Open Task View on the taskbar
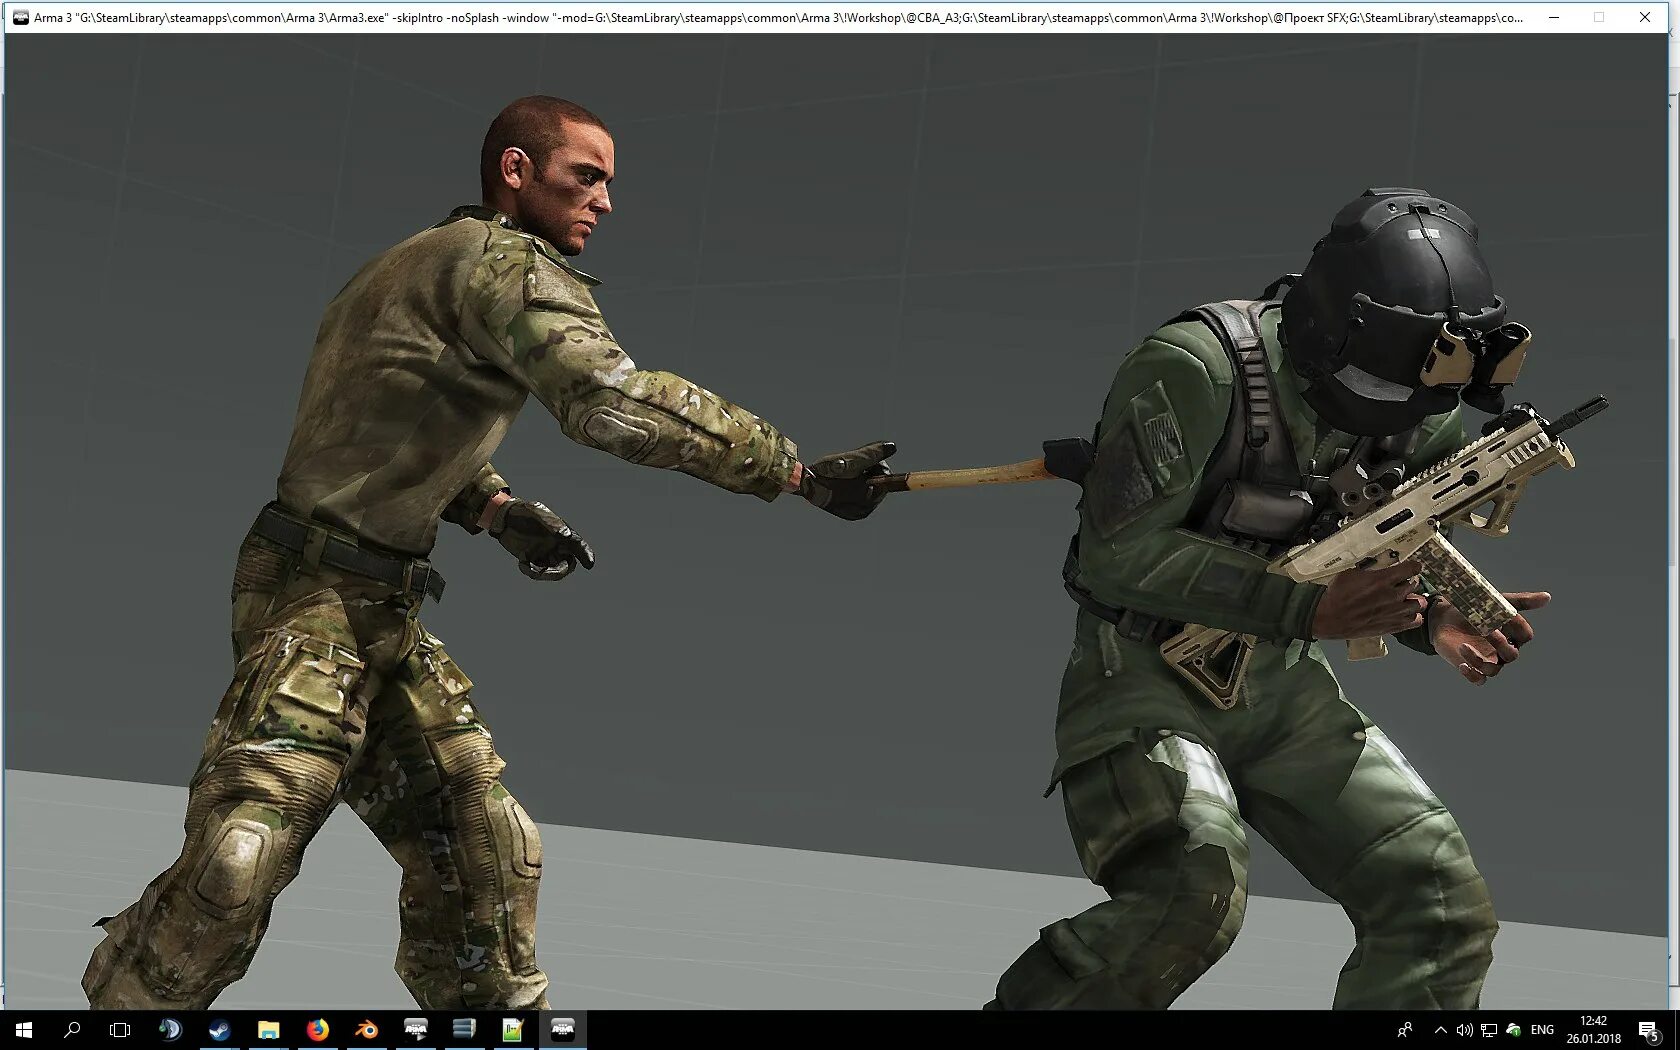Screen dimensions: 1680x1050 click(x=120, y=1030)
